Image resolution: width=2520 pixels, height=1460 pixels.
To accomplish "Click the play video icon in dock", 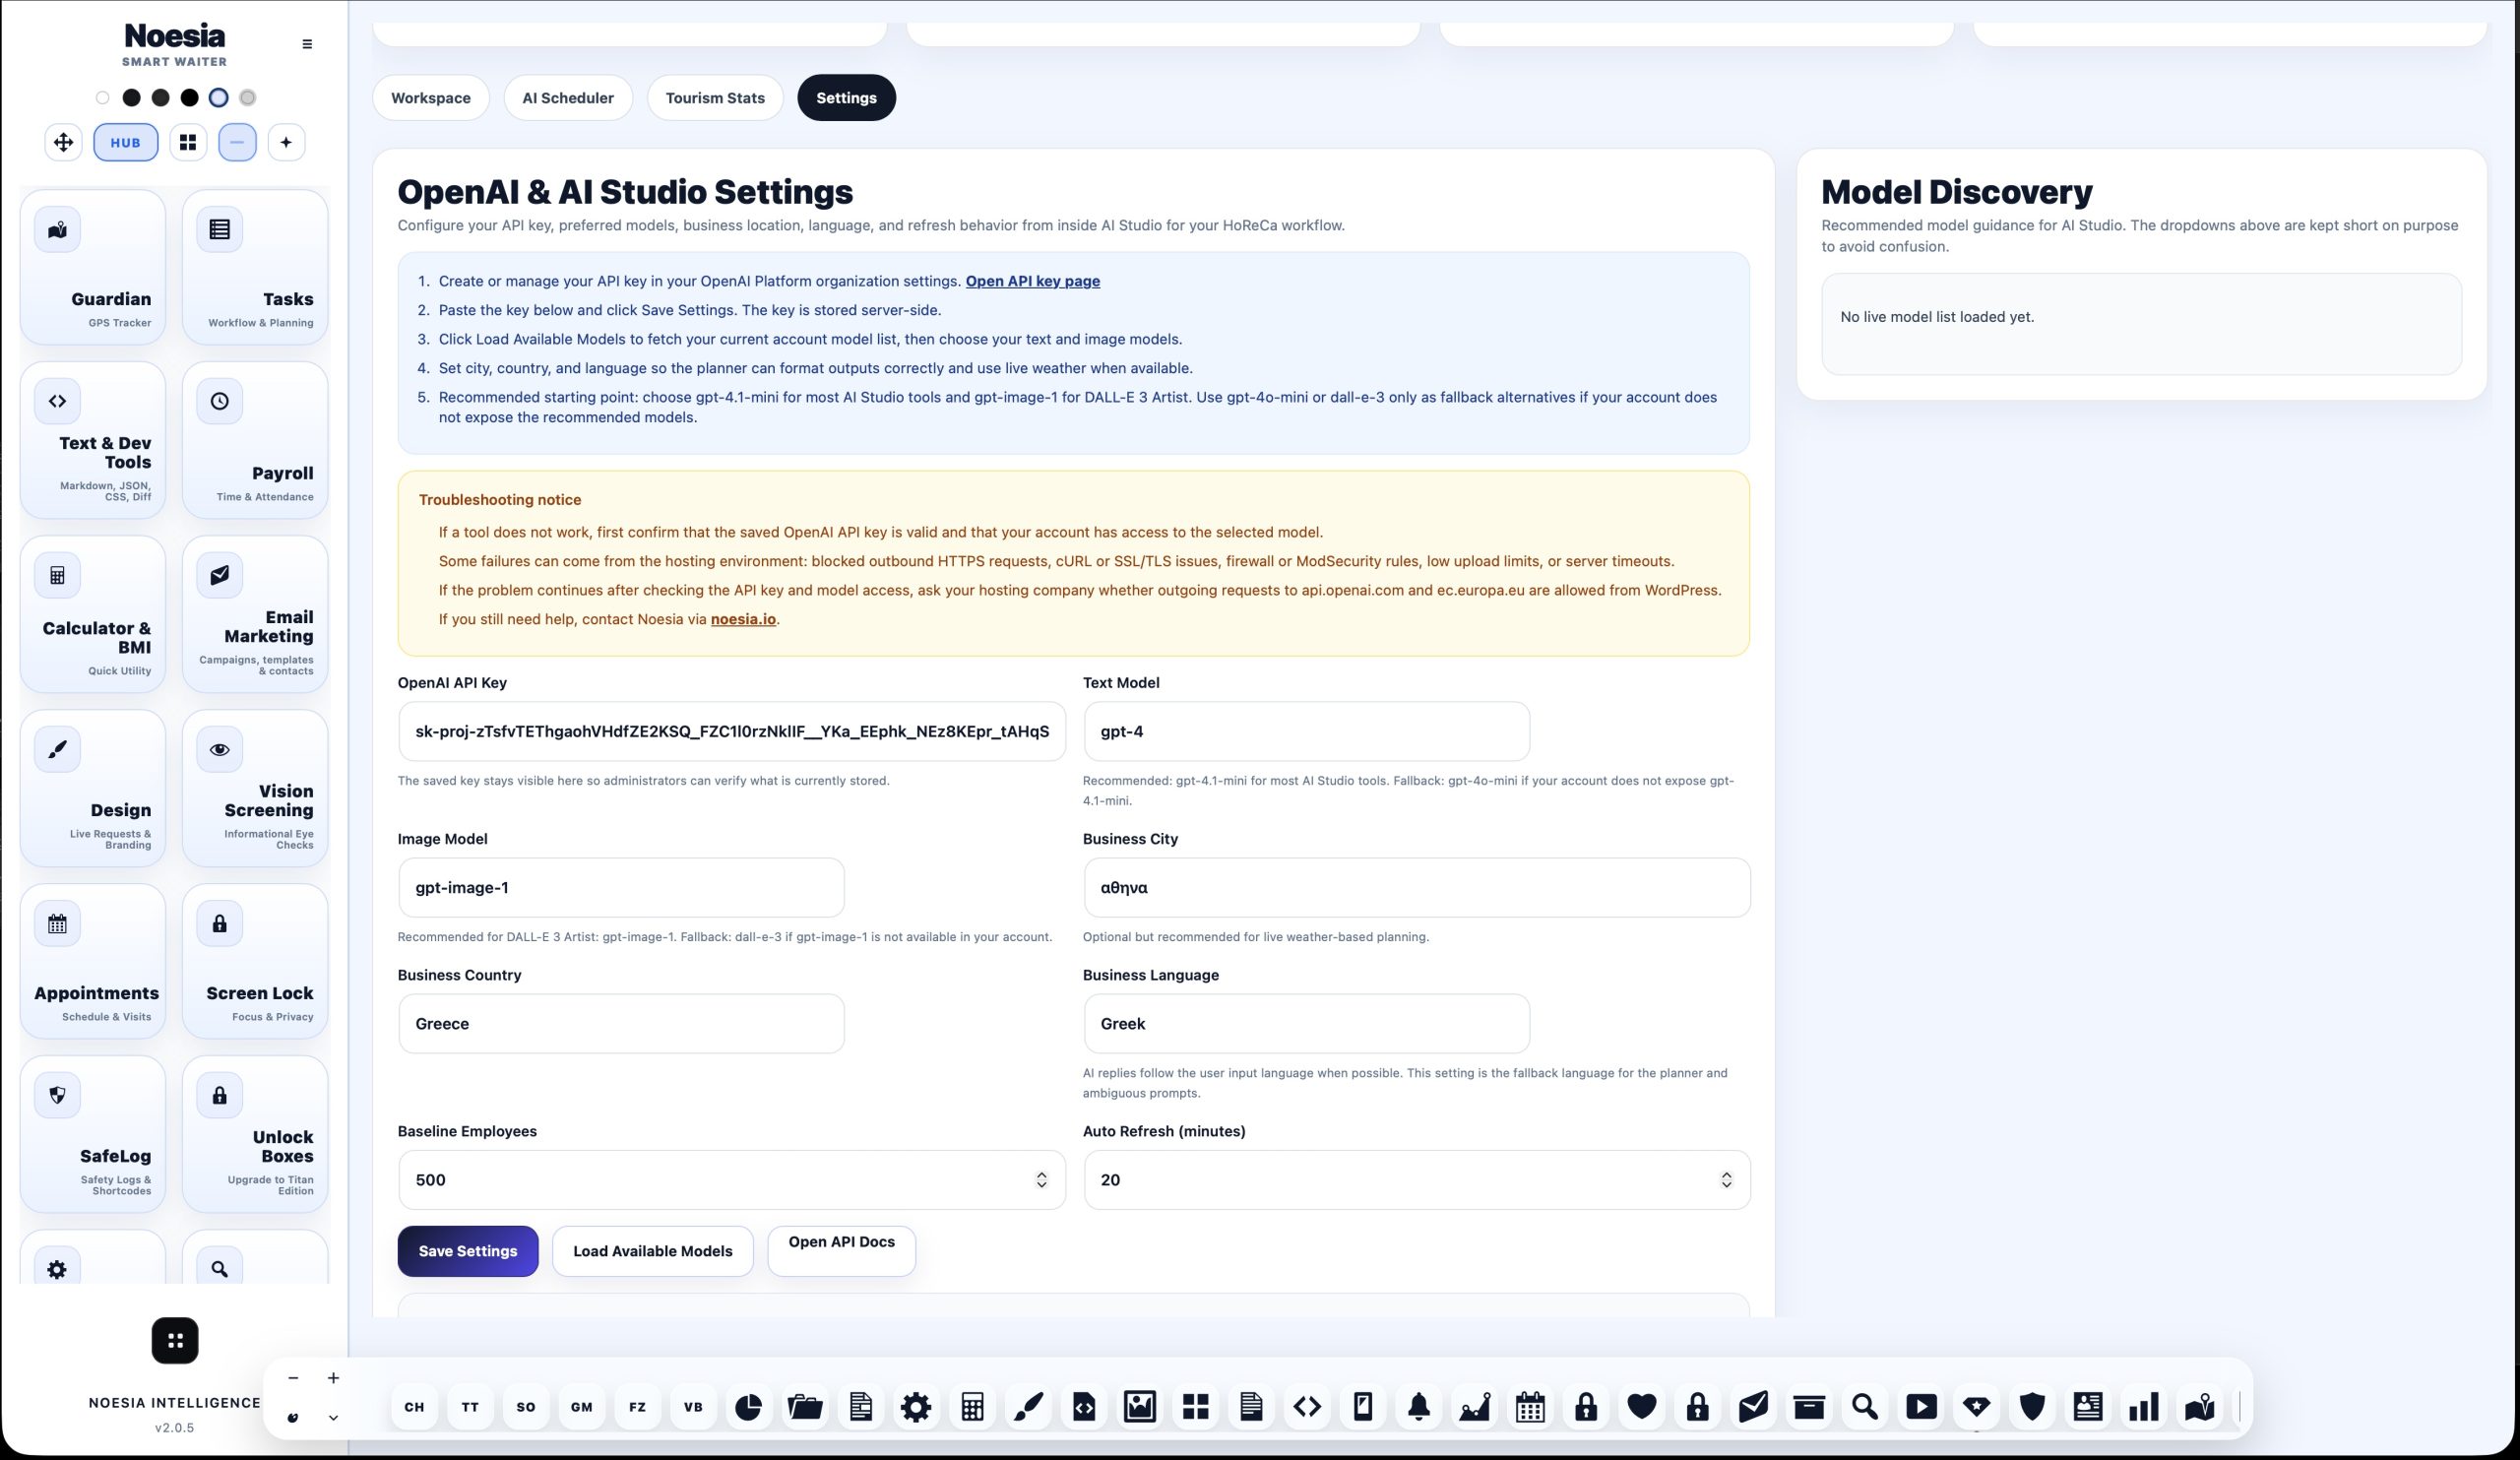I will tap(1921, 1407).
